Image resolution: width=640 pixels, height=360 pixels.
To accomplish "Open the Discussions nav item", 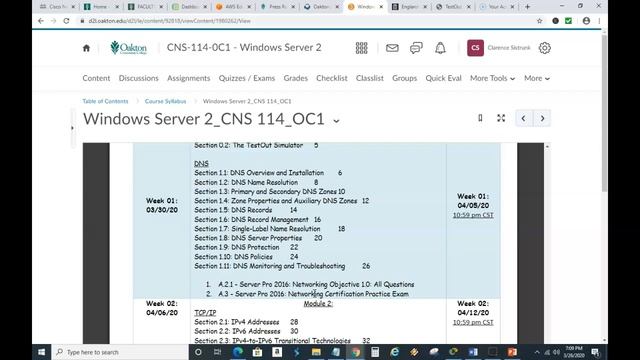I will 138,78.
